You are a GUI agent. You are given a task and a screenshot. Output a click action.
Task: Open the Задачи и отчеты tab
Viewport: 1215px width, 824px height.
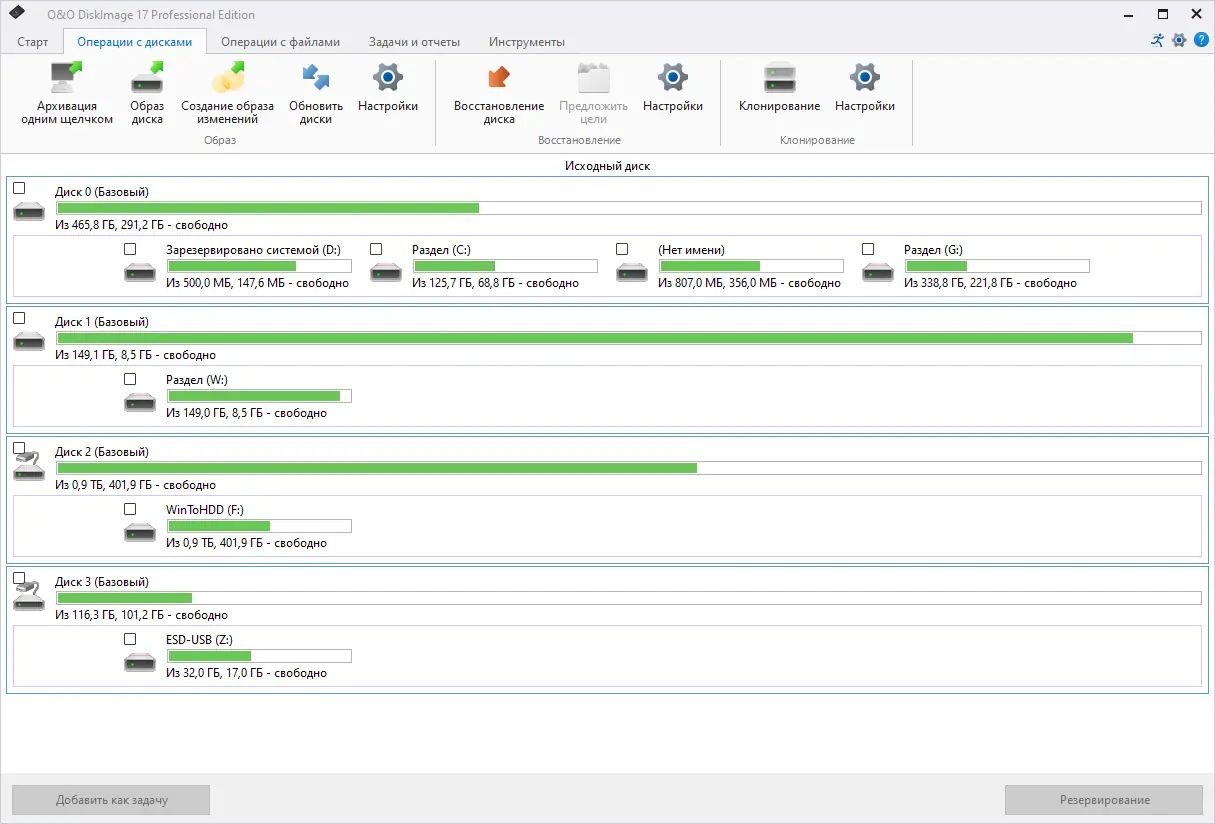pos(414,42)
